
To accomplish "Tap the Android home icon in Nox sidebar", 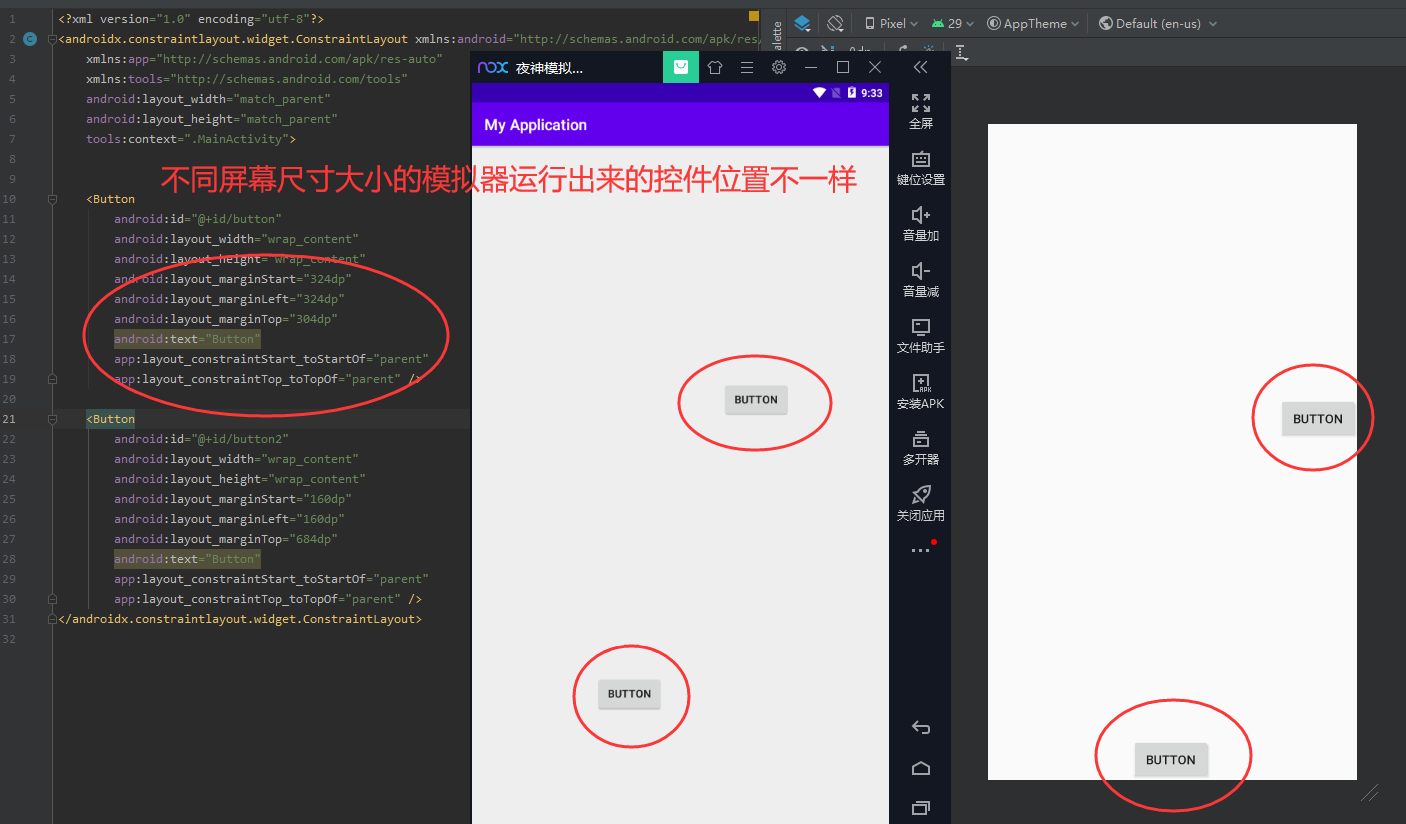I will click(921, 768).
